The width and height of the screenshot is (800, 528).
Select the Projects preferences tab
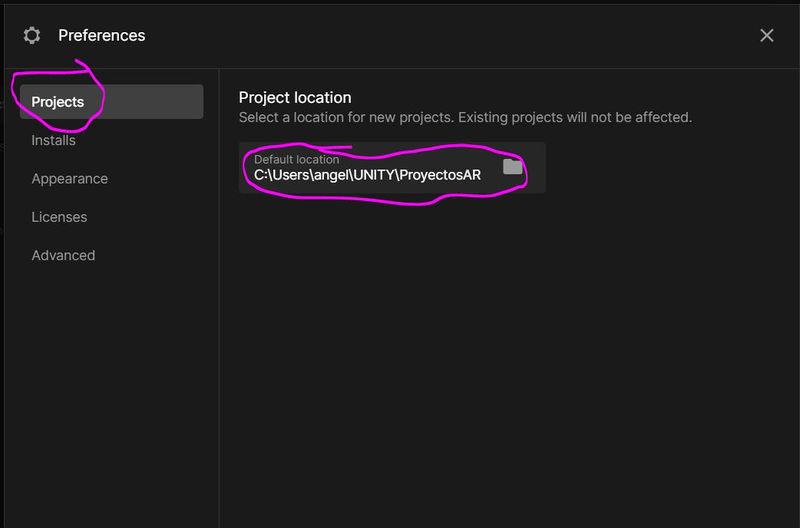111,102
